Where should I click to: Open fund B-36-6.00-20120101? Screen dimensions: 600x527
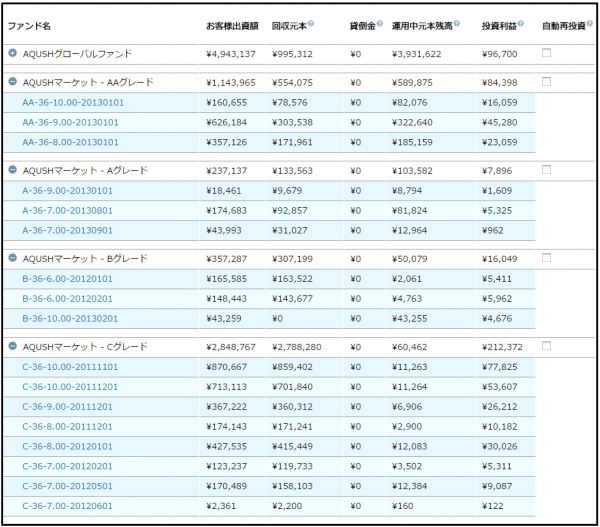pos(68,279)
